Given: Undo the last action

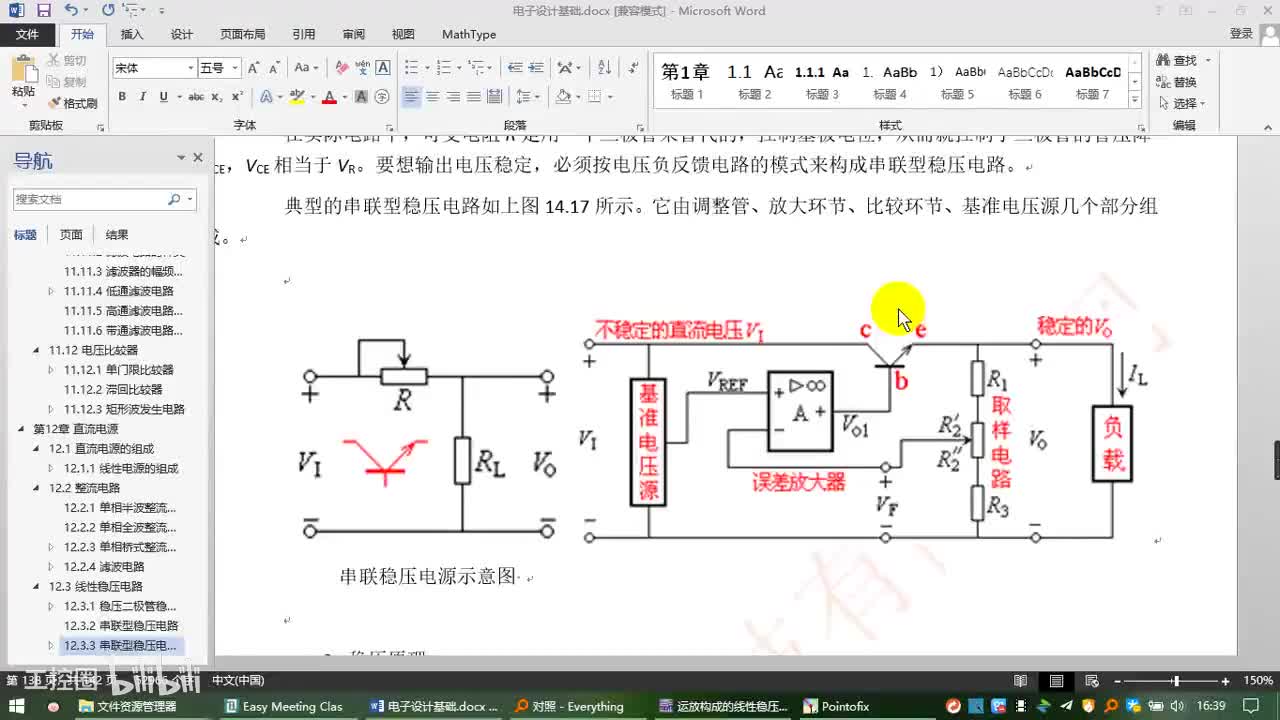Looking at the screenshot, I should click(70, 11).
